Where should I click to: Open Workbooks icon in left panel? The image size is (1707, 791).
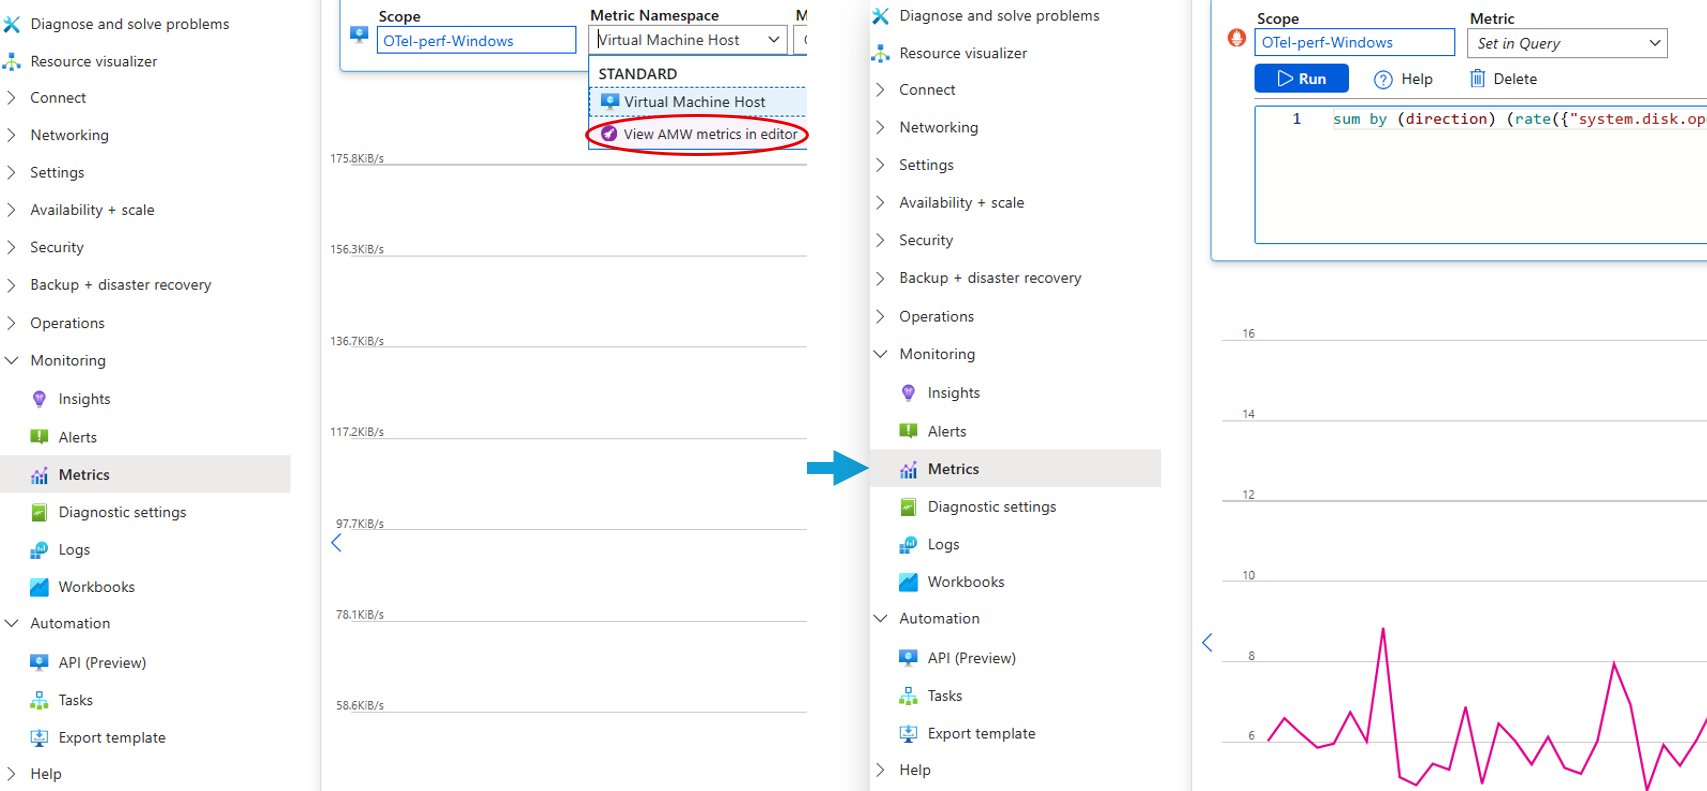pos(39,587)
